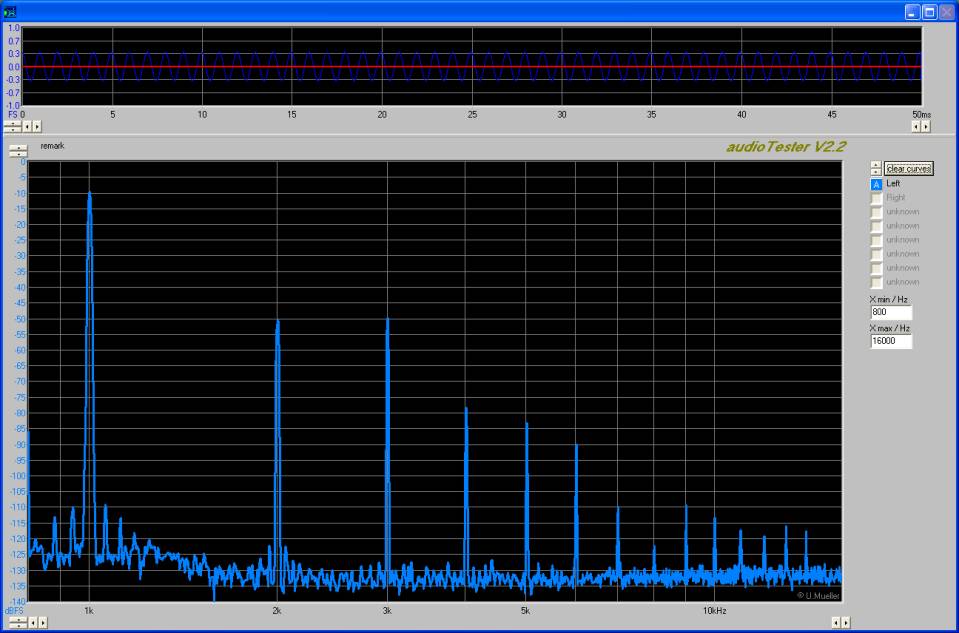This screenshot has width=959, height=633.
Task: Click the 'remark' label text
Action: [x=52, y=146]
